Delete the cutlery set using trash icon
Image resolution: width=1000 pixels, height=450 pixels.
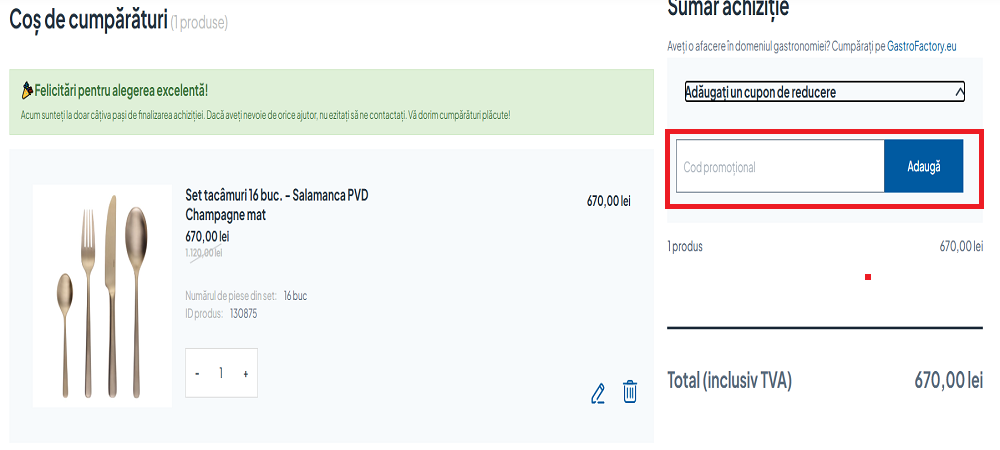(x=630, y=392)
